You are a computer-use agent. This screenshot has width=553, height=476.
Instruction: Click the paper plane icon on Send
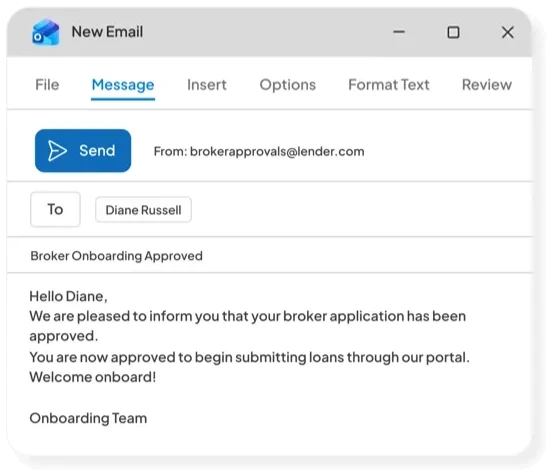(x=57, y=151)
